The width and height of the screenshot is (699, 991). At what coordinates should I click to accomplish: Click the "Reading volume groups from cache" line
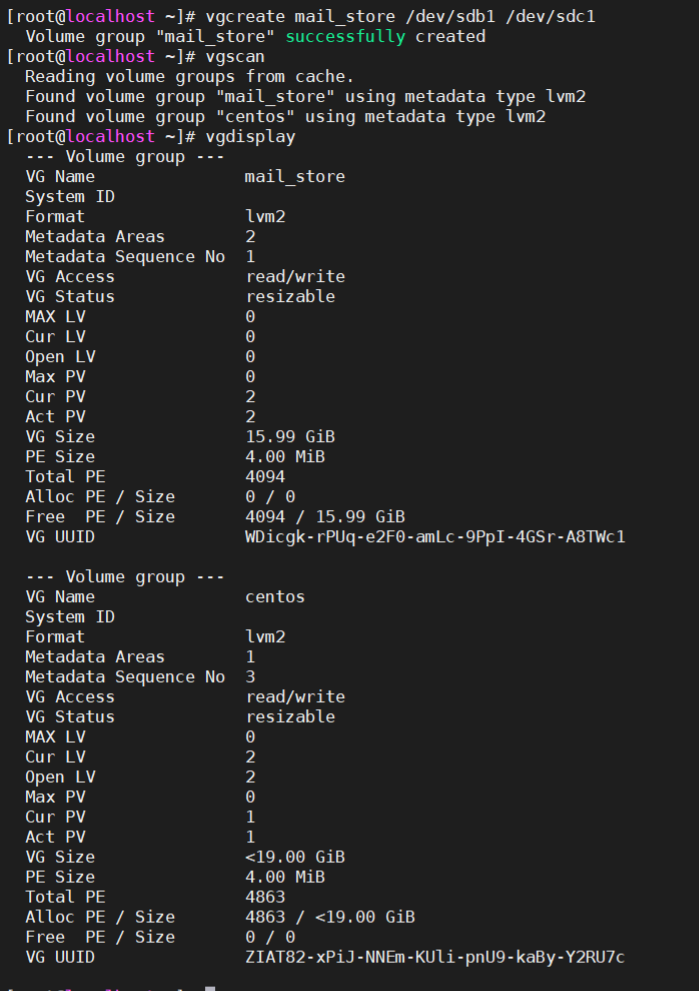click(189, 76)
